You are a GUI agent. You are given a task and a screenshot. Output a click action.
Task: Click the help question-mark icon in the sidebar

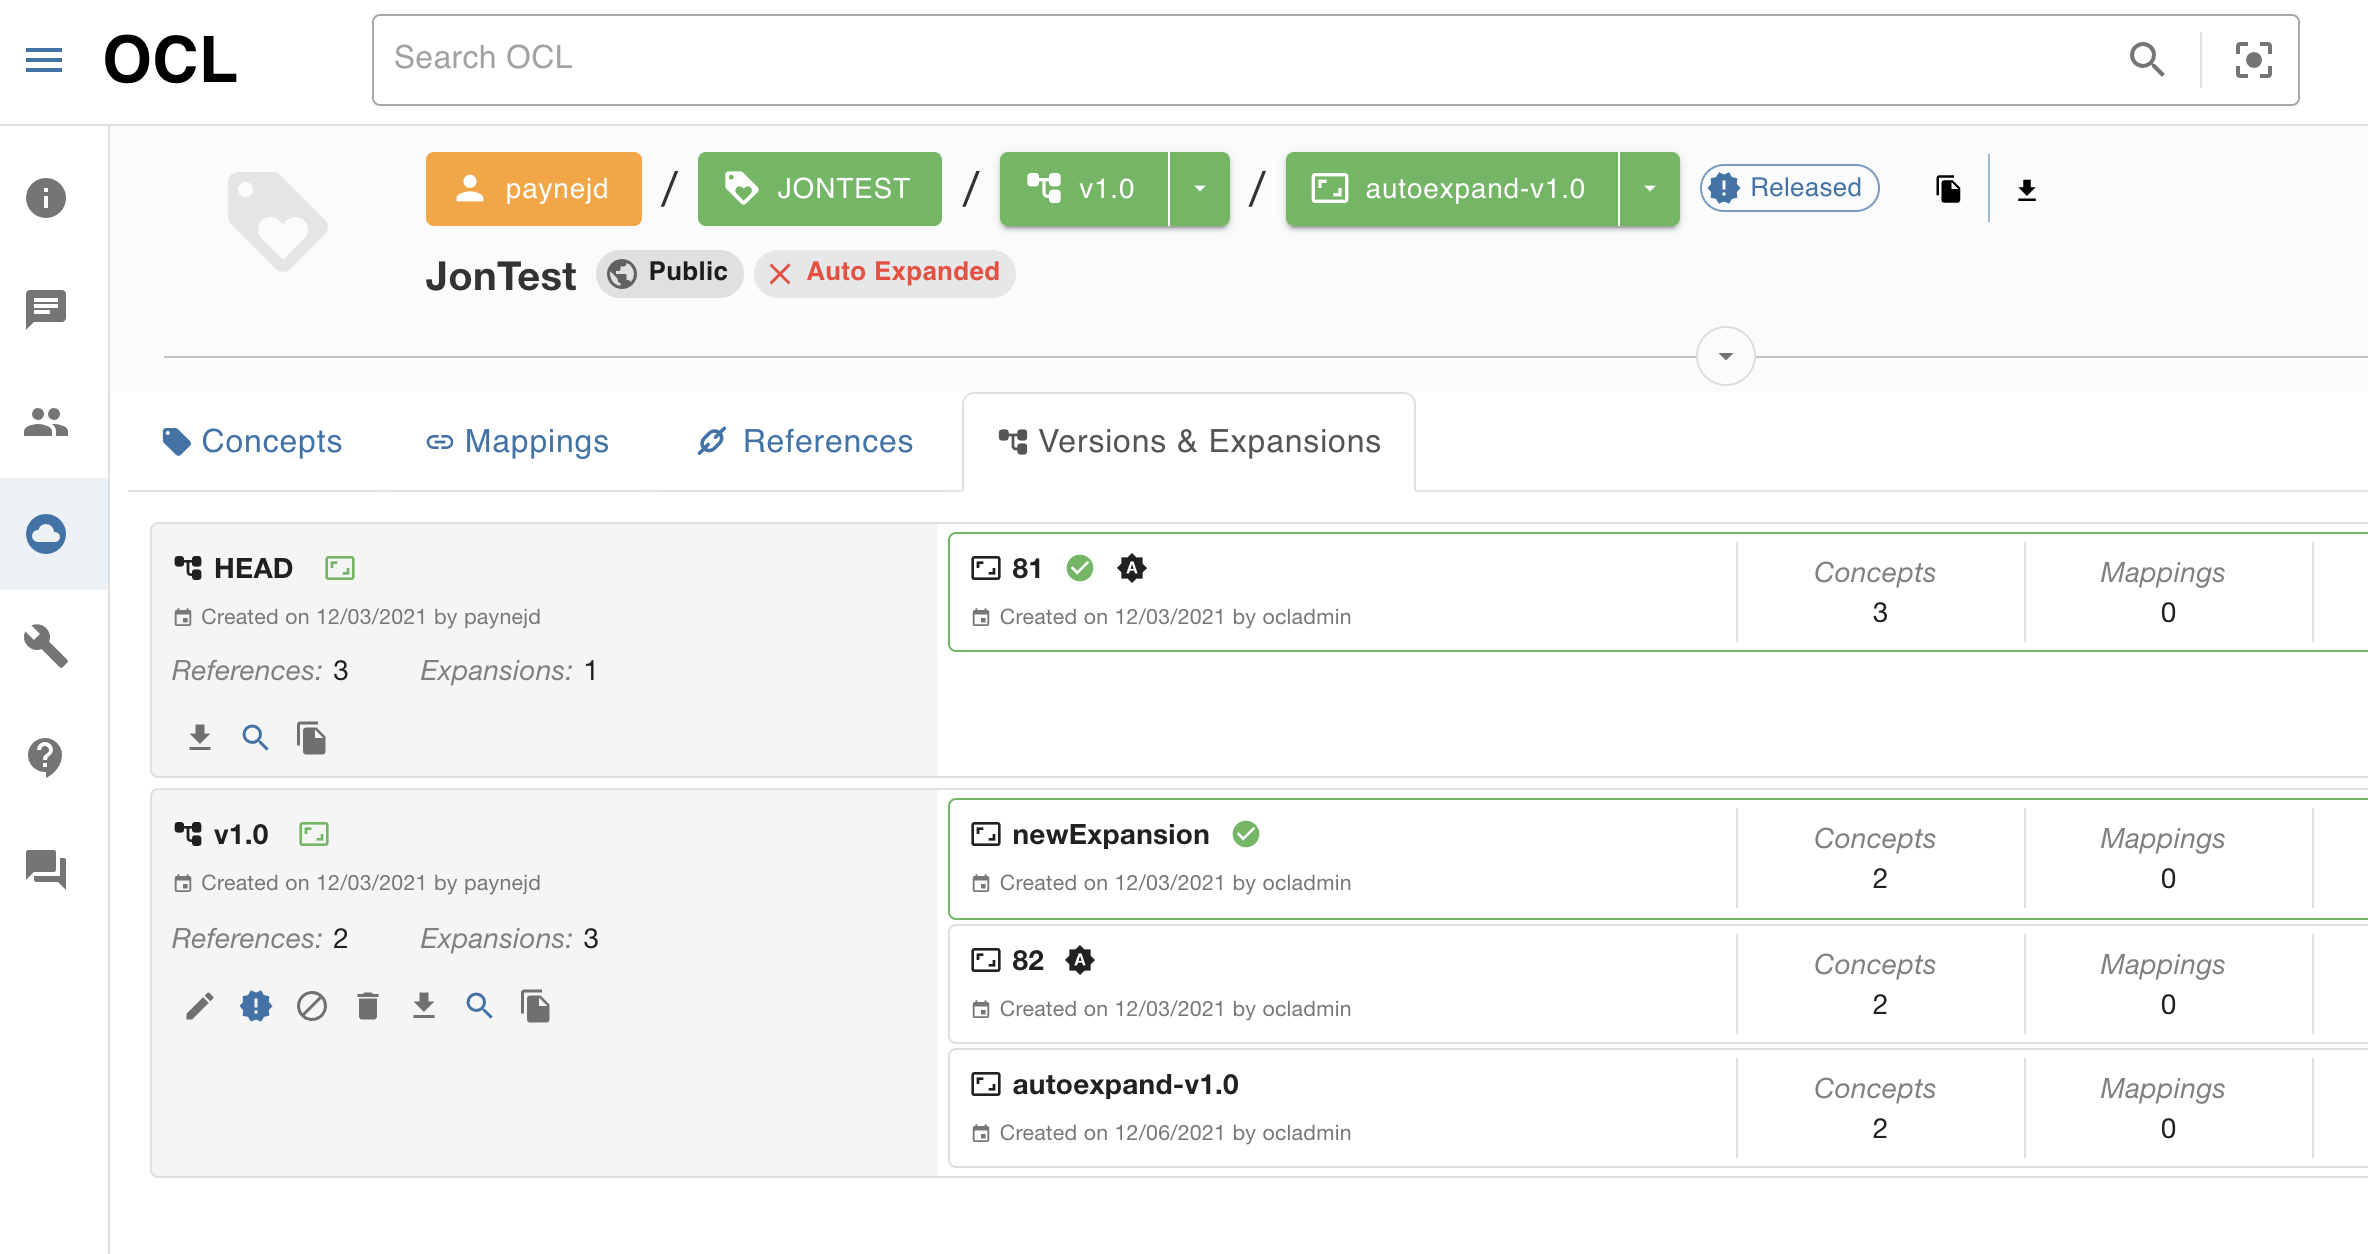[45, 757]
